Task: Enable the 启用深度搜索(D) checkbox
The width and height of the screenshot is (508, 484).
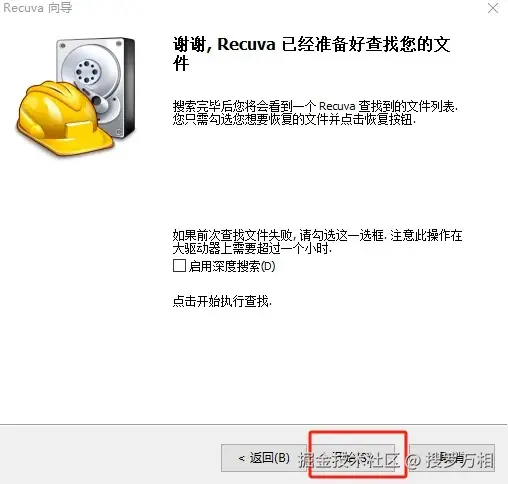Action: pos(179,266)
